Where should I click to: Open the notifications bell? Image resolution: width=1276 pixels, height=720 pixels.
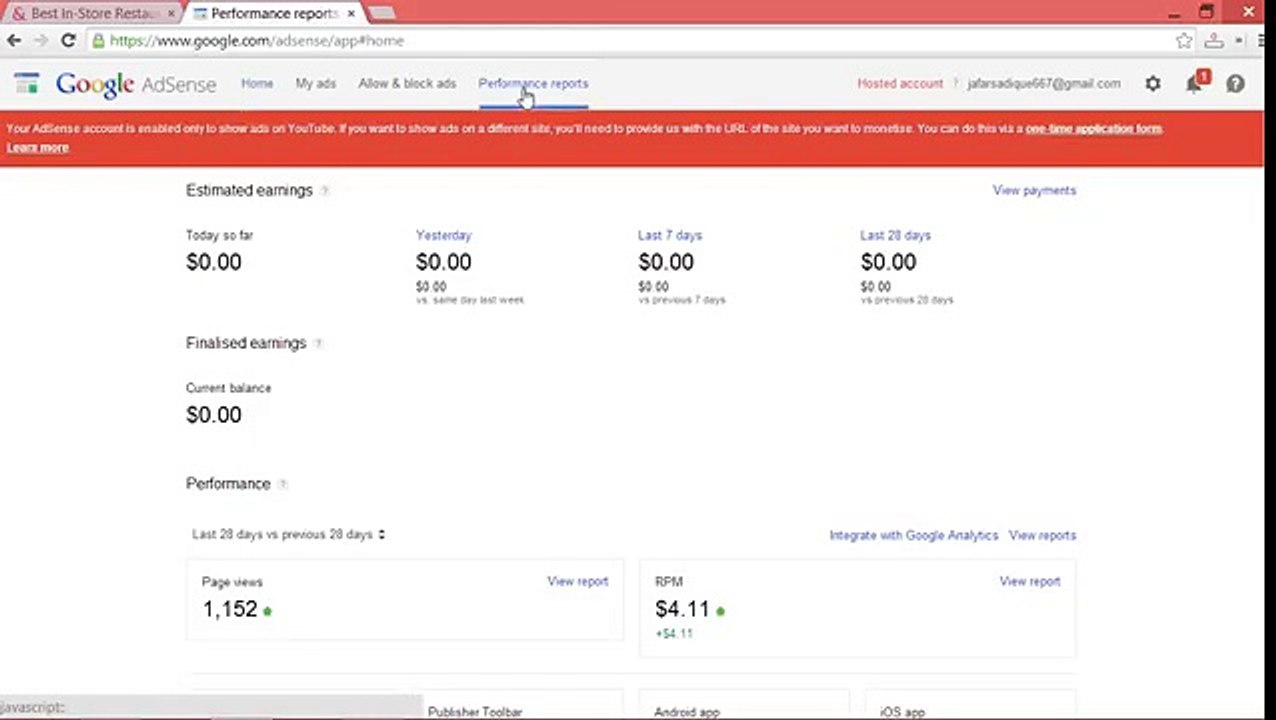pyautogui.click(x=1195, y=83)
